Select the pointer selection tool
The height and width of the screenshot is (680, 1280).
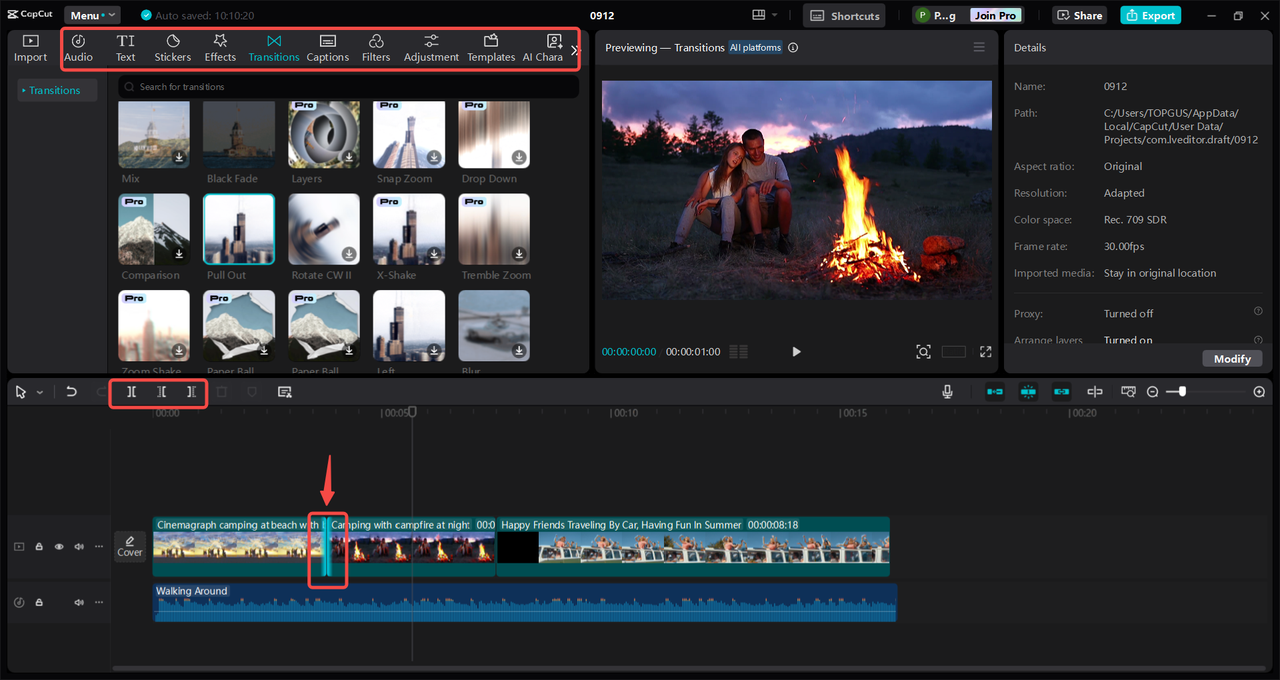(x=21, y=392)
